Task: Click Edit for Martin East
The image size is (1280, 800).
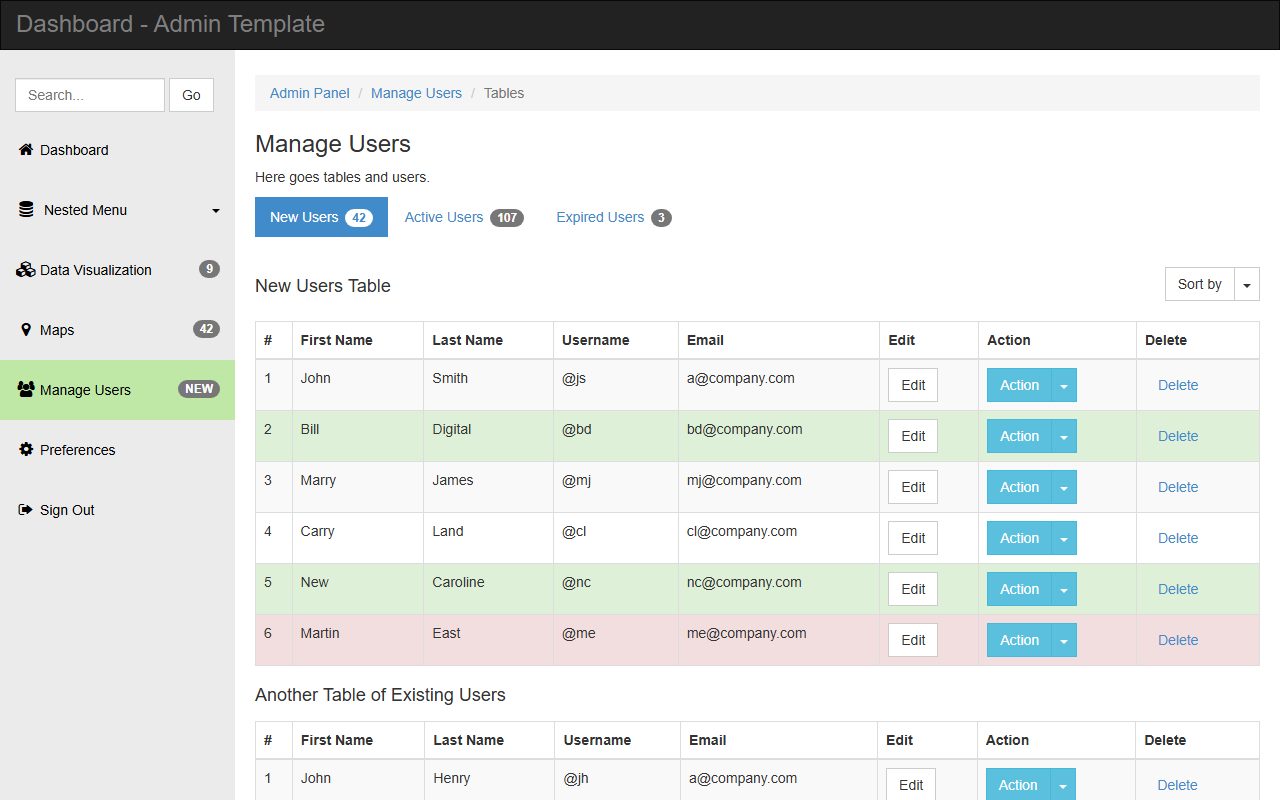Action: point(913,640)
